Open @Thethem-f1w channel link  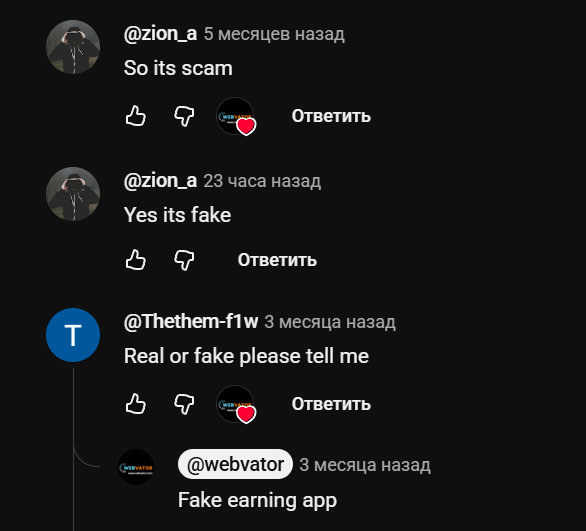(x=191, y=322)
